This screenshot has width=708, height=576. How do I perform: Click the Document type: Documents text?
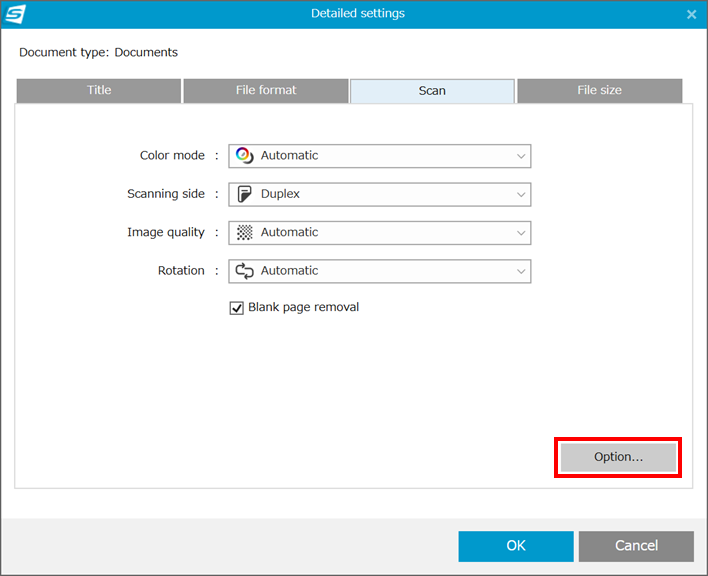click(x=98, y=53)
